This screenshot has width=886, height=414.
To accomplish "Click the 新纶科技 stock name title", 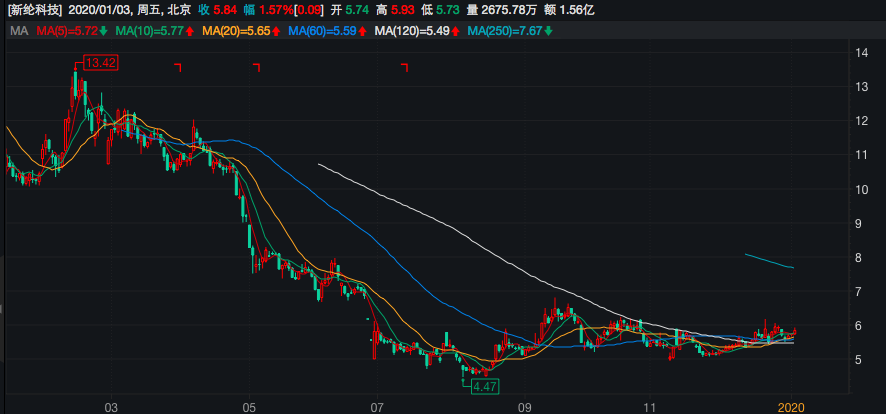I will (35, 9).
